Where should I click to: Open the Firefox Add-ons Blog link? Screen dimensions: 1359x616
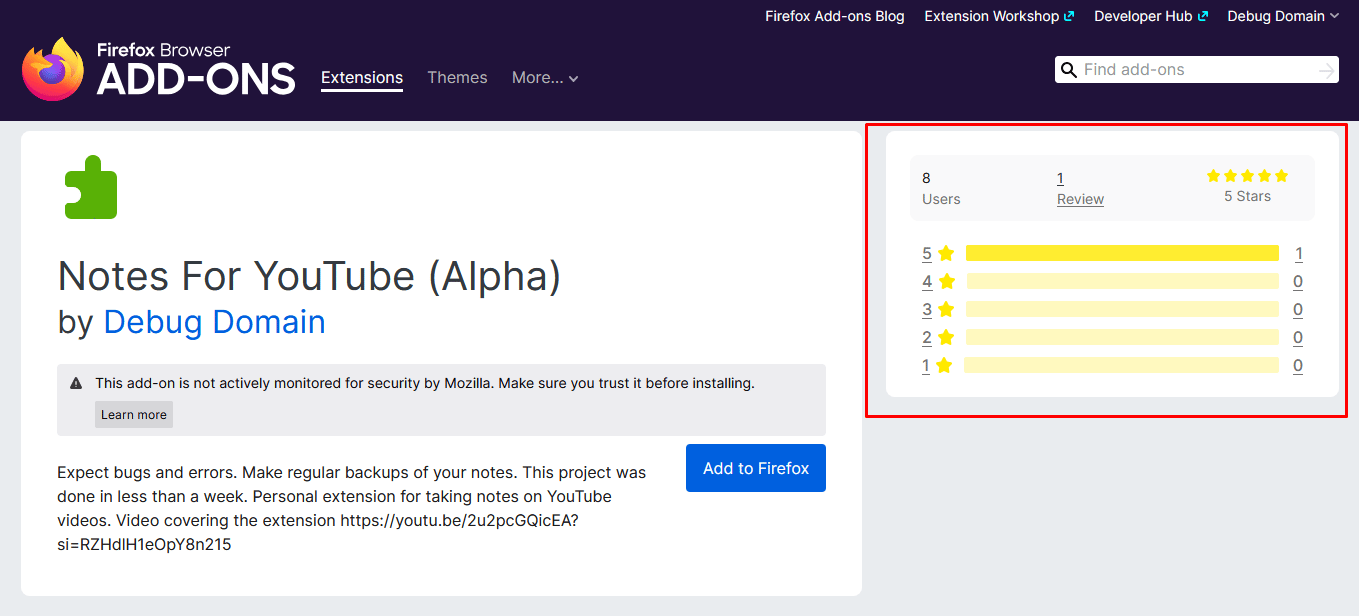(x=835, y=16)
